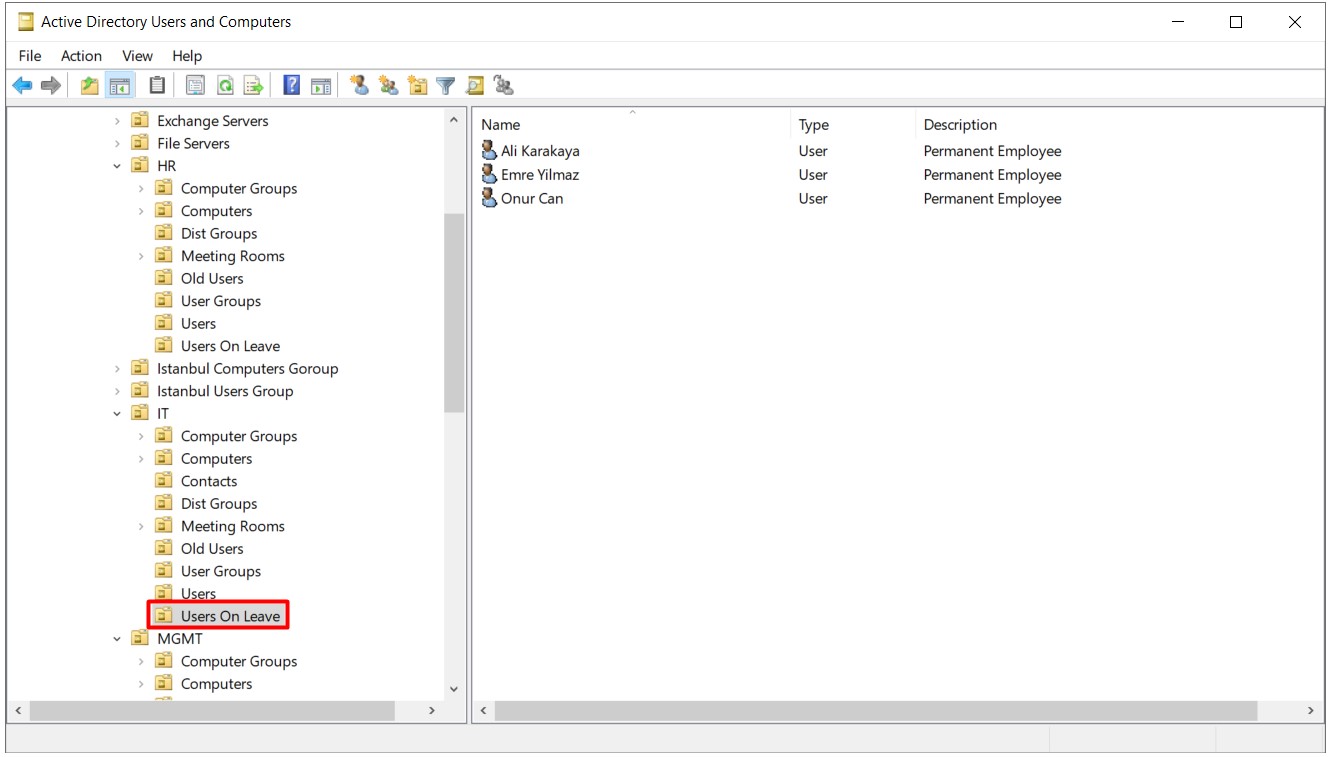Expand Computer Groups under MGMT
The image size is (1329, 757).
[x=141, y=661]
